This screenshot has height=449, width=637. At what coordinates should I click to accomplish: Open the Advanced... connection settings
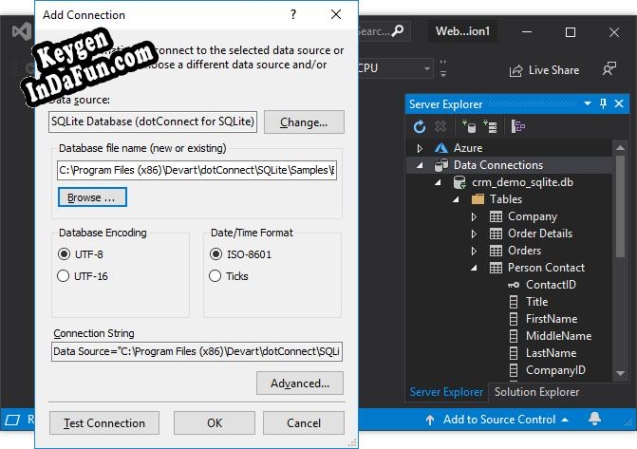(300, 383)
